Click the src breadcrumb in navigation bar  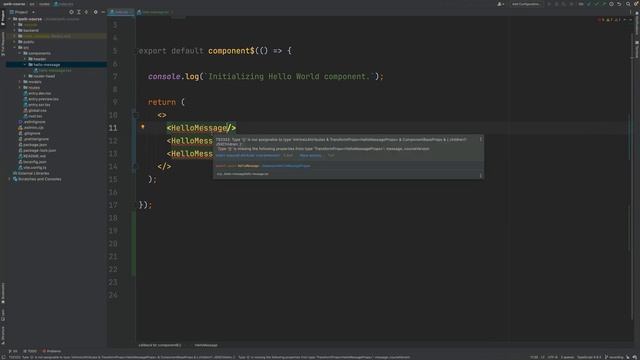[32, 4]
